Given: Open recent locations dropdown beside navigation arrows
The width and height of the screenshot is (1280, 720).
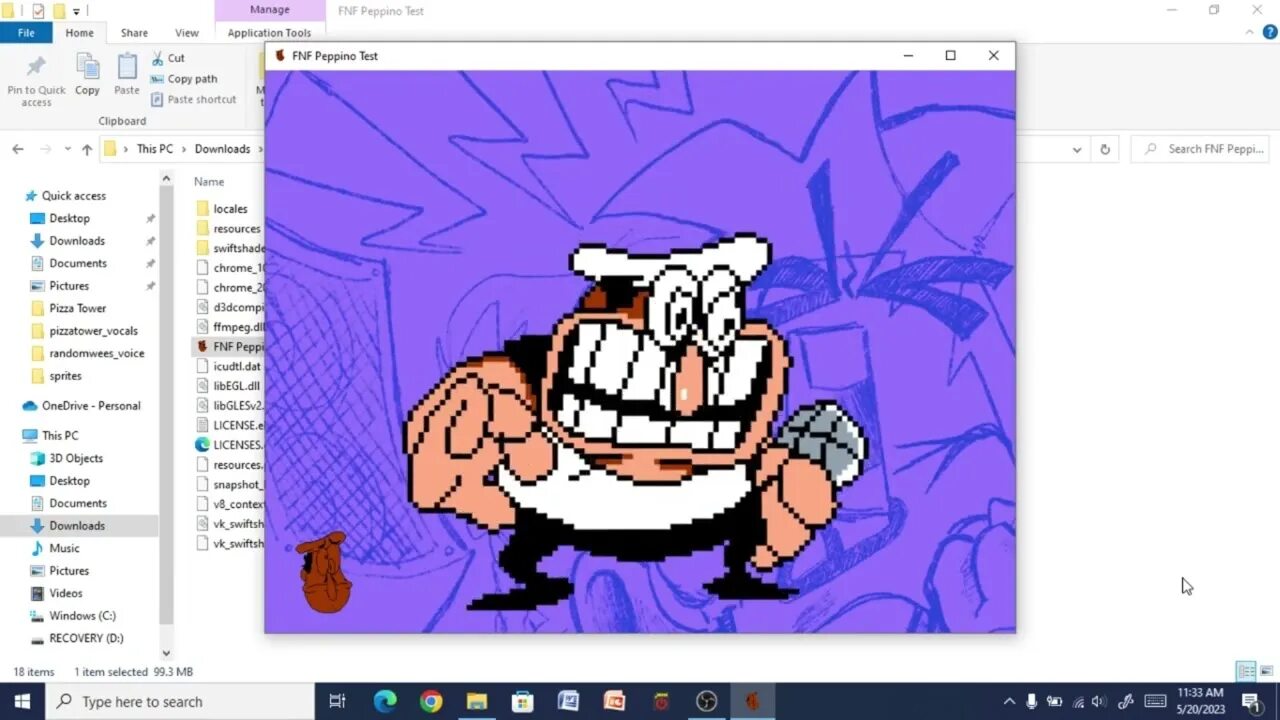Looking at the screenshot, I should (68, 149).
